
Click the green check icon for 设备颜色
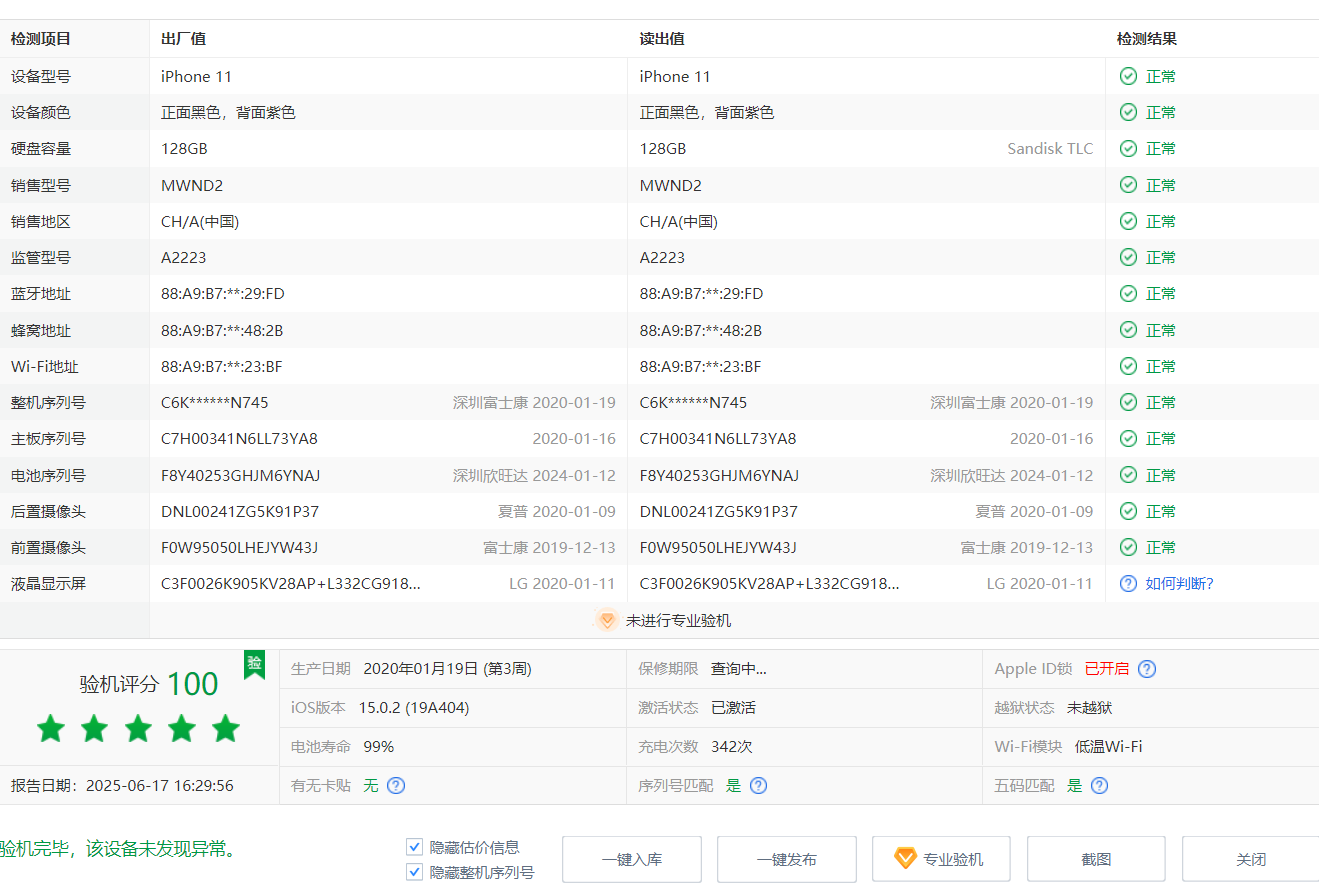[x=1128, y=112]
